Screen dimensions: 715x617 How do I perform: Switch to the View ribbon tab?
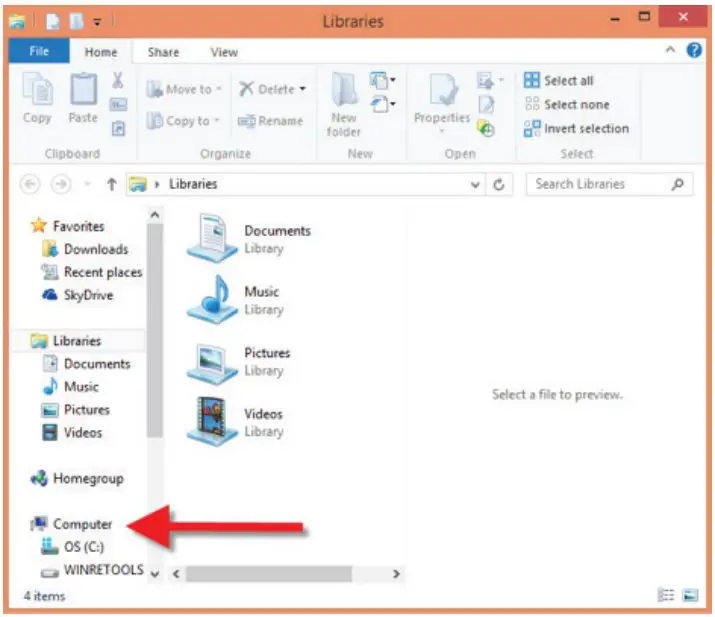(224, 52)
